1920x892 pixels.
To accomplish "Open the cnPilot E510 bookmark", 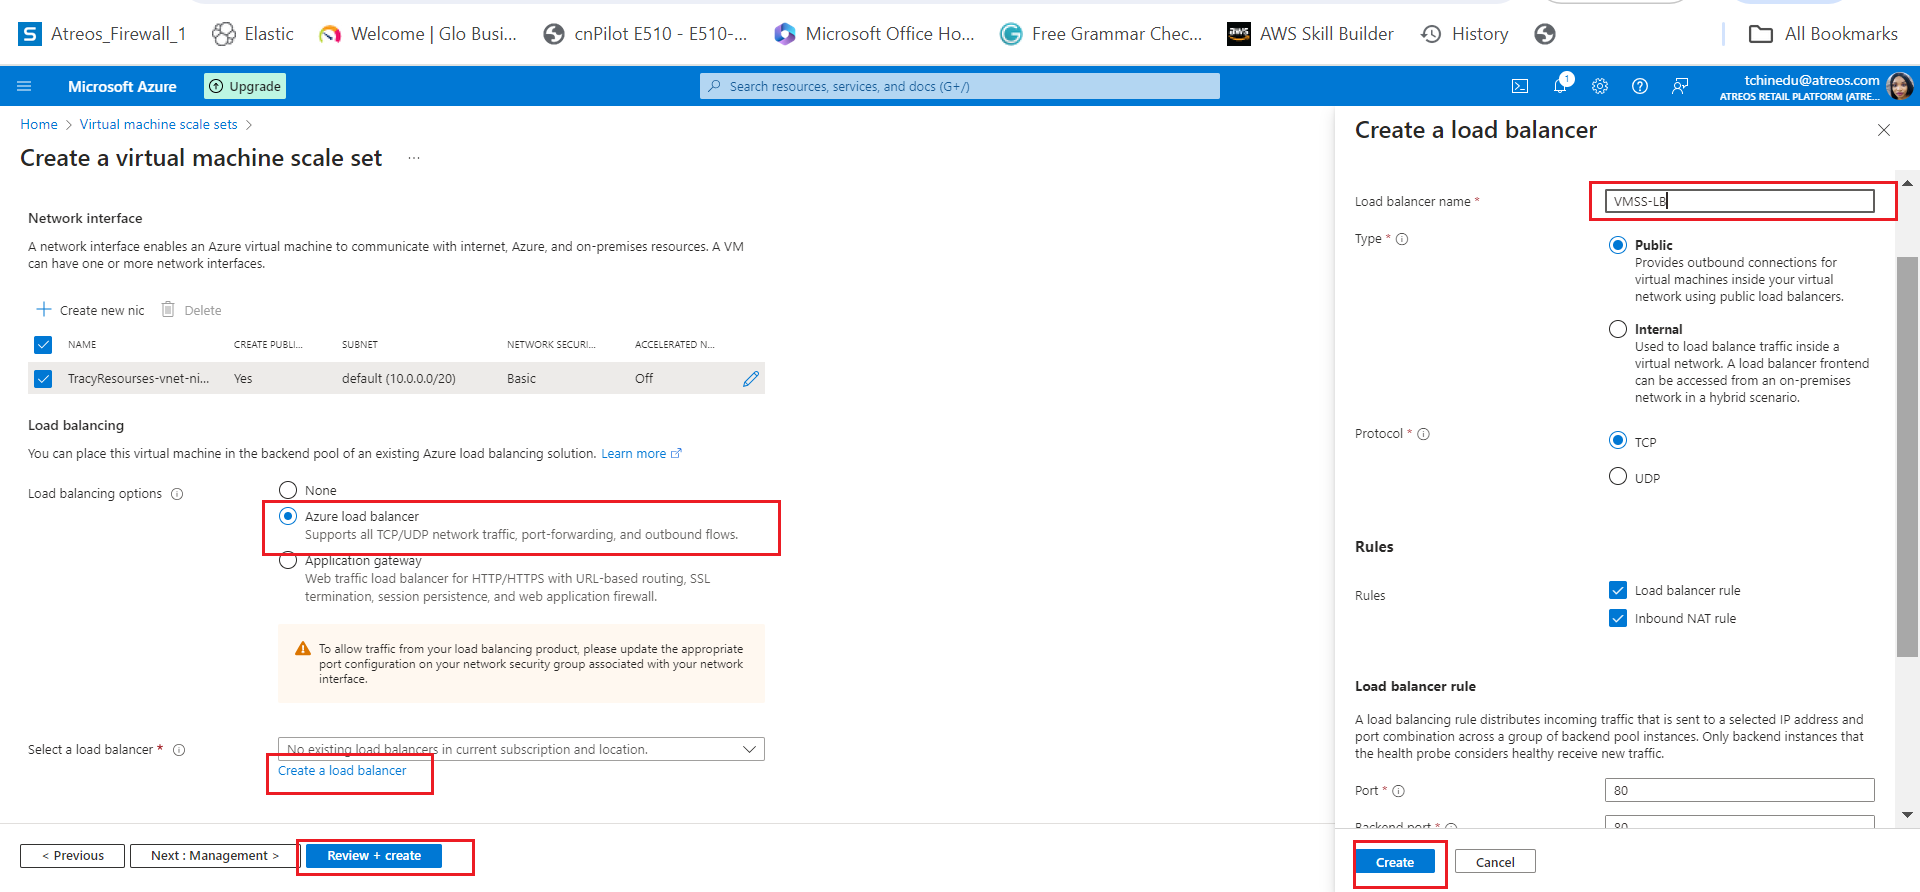I will 646,34.
